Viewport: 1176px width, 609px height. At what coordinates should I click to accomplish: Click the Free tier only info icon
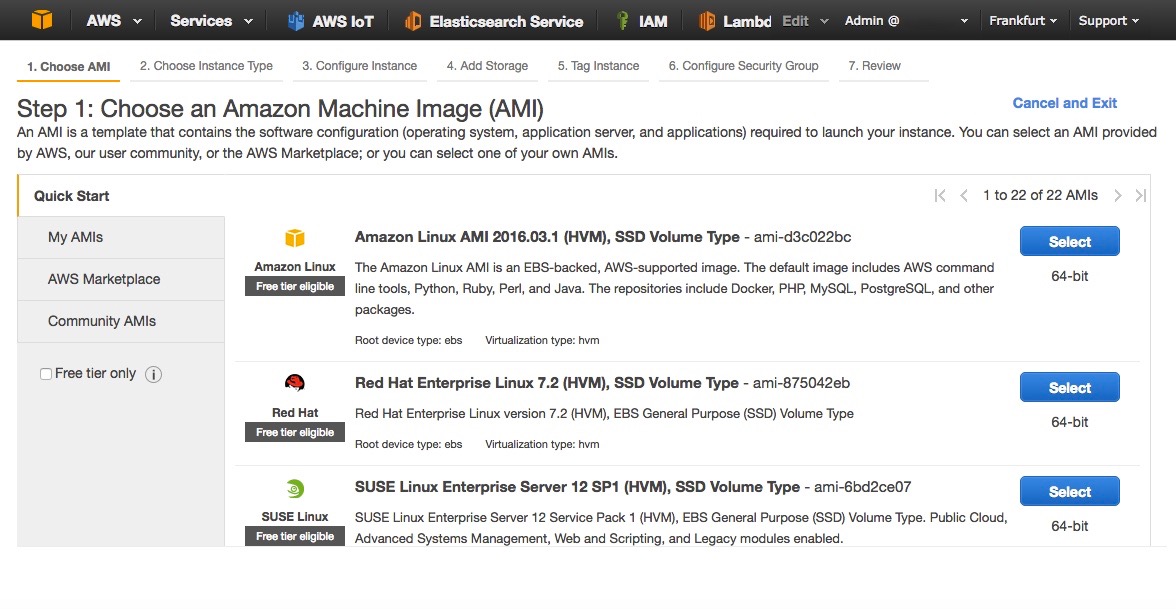[x=153, y=374]
